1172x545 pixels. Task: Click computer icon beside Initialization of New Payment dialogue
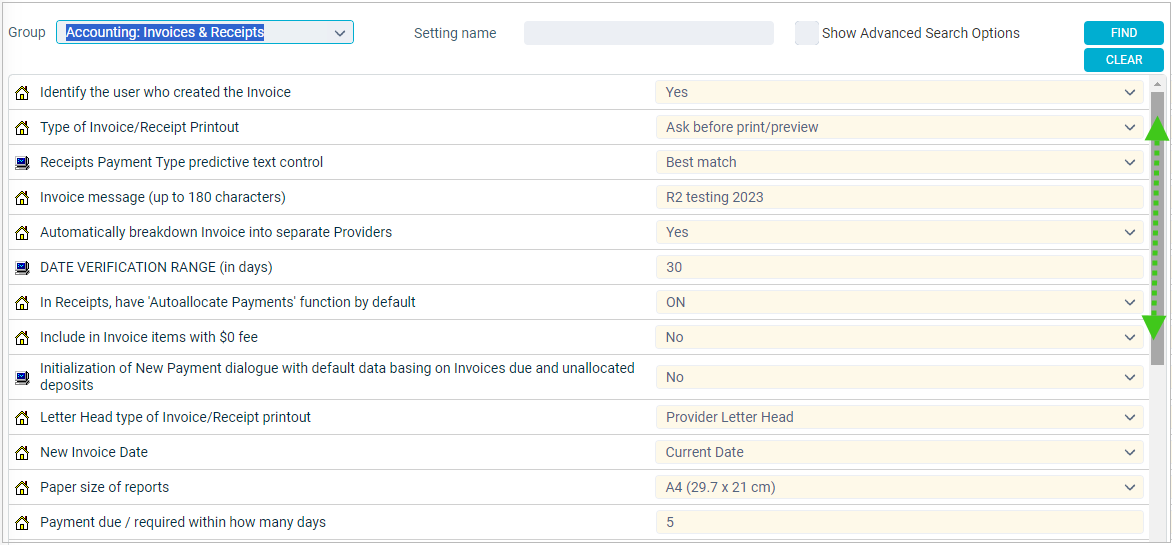click(x=22, y=377)
